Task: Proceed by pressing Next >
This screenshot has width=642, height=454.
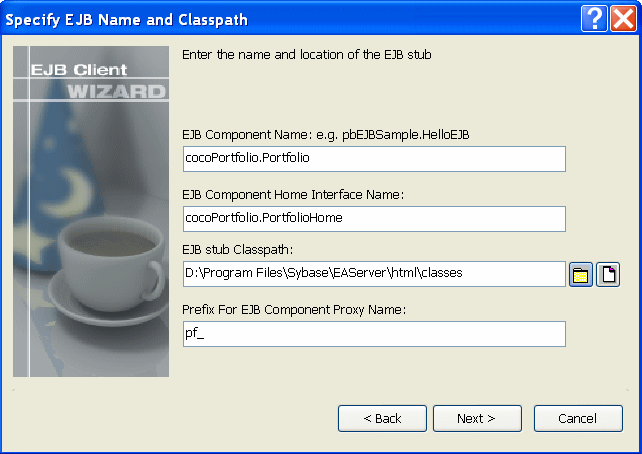Action: click(475, 418)
